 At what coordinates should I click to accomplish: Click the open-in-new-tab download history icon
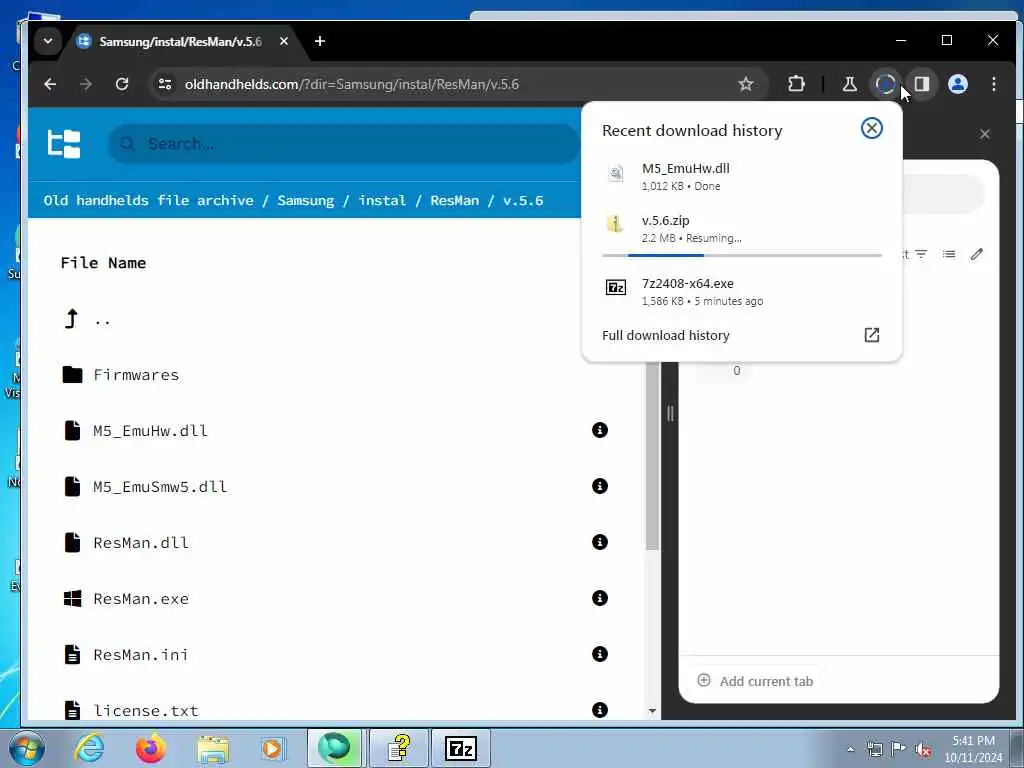871,335
